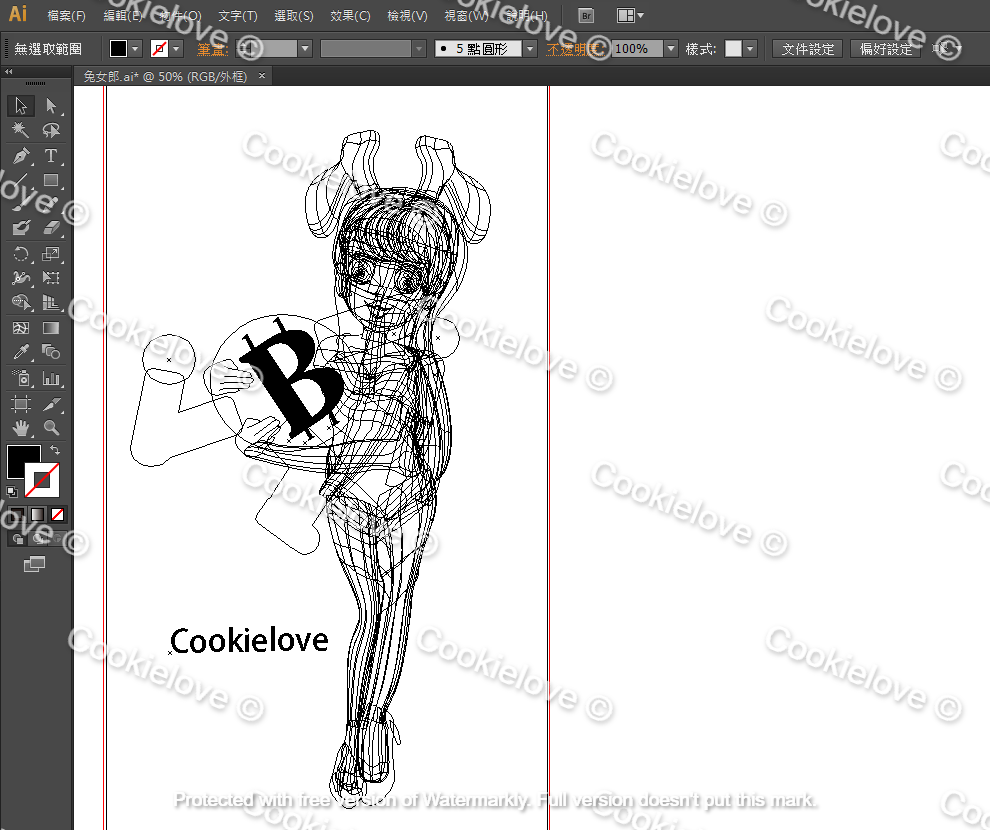This screenshot has height=830, width=990.
Task: Enable Draw Behind mode
Action: [x=38, y=538]
